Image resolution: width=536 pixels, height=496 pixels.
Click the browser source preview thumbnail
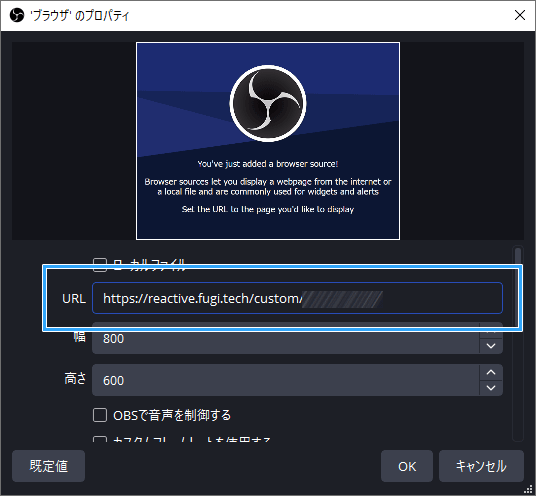268,141
